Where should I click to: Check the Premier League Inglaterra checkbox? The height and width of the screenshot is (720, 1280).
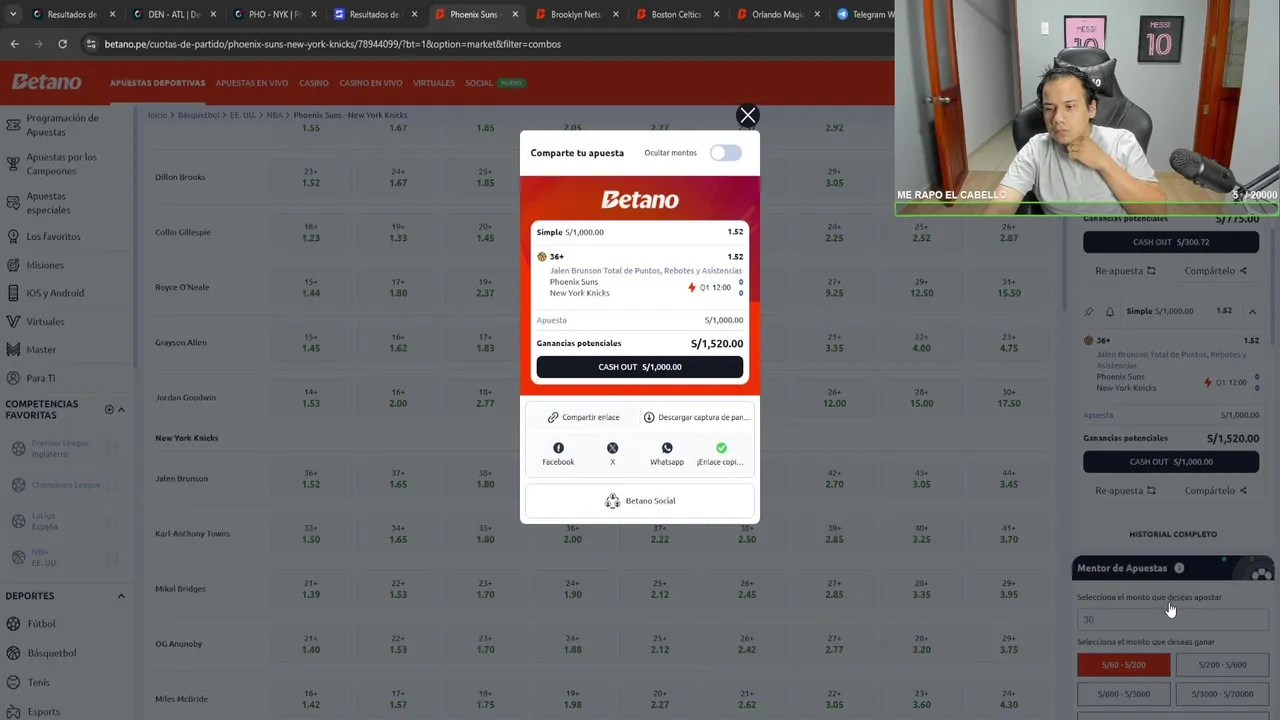pos(112,449)
